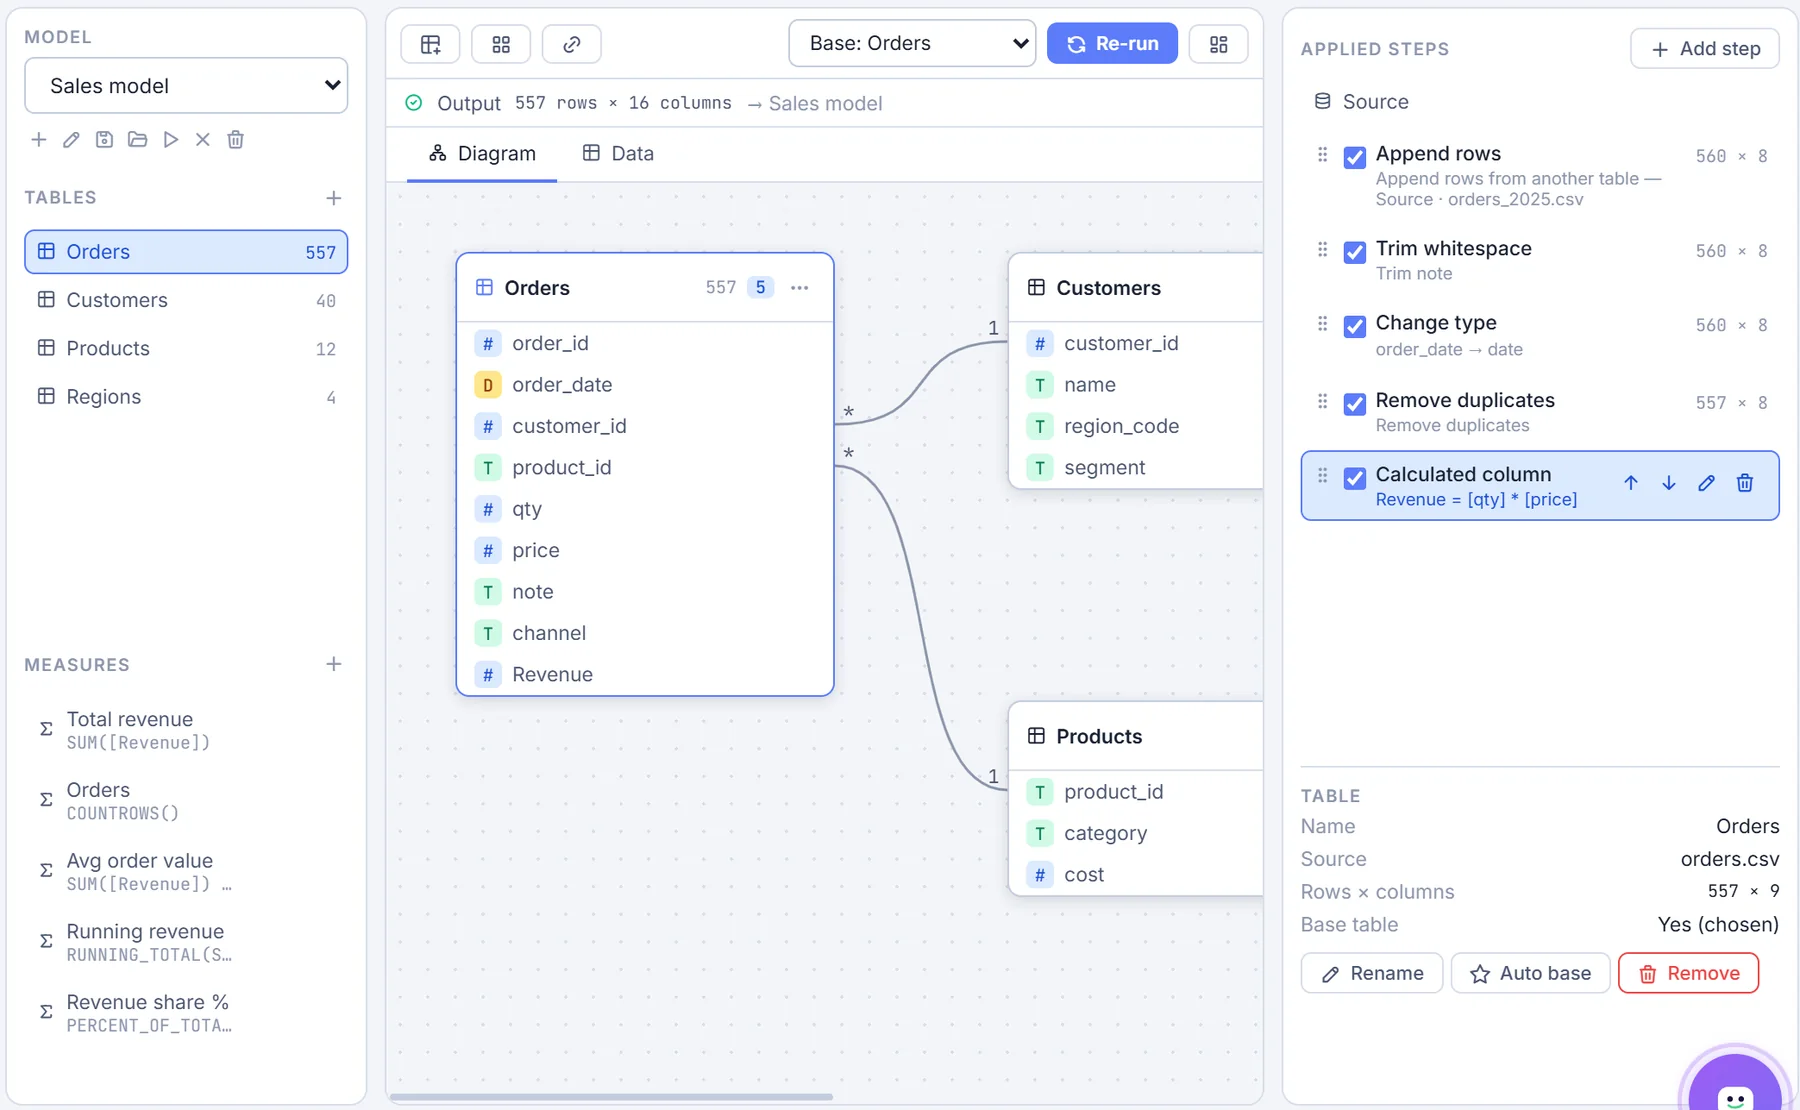1800x1110 pixels.
Task: Grab the Trim whitespace drag handle
Action: pos(1322,250)
